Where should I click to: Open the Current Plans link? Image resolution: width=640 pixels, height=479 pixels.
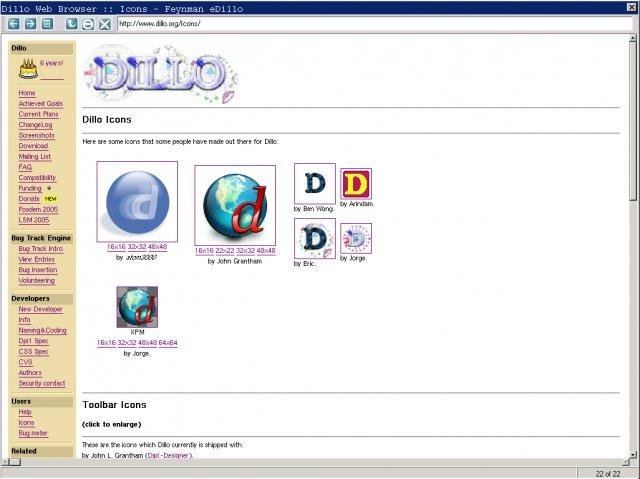pos(38,114)
